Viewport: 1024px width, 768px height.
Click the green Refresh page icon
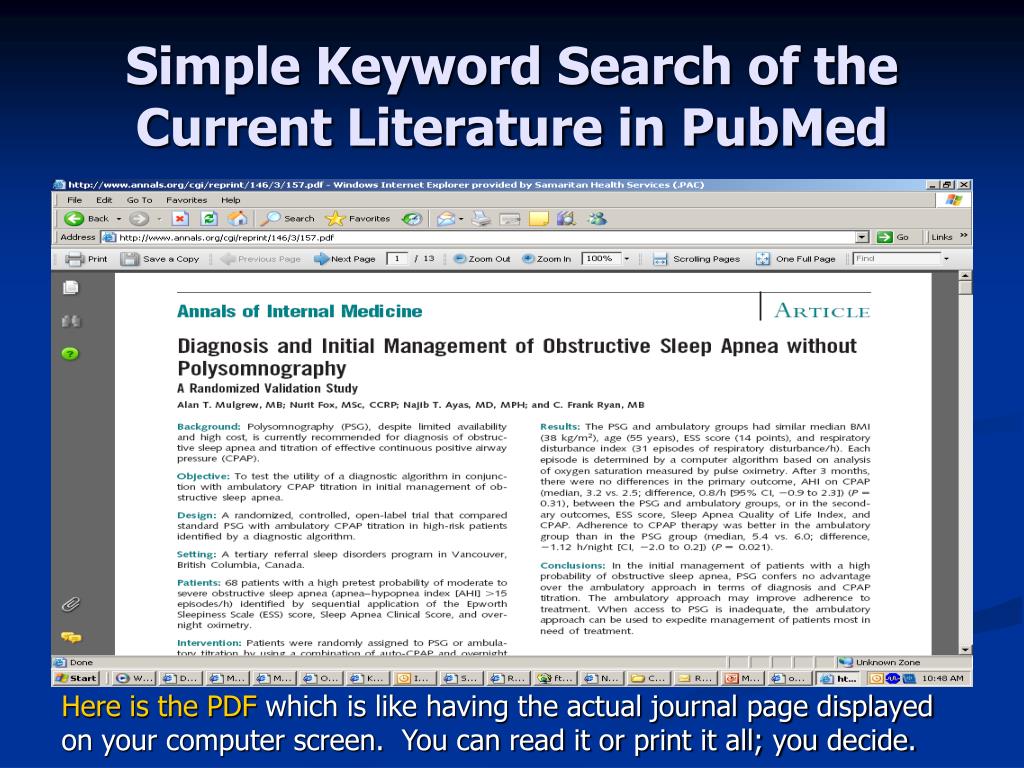pyautogui.click(x=209, y=219)
